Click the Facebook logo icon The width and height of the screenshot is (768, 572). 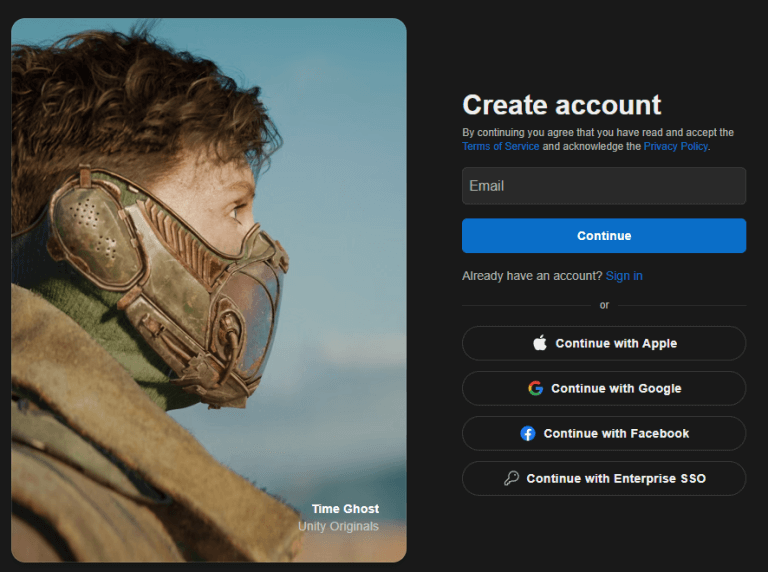(x=528, y=433)
